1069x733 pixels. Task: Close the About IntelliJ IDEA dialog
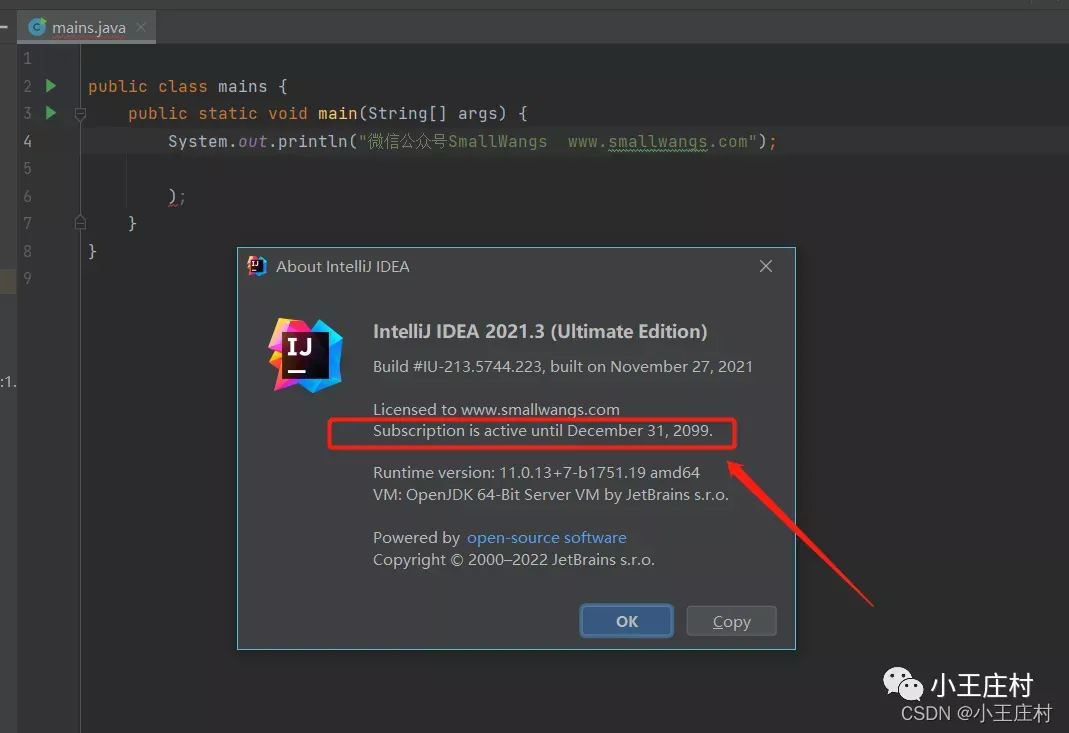pos(766,266)
